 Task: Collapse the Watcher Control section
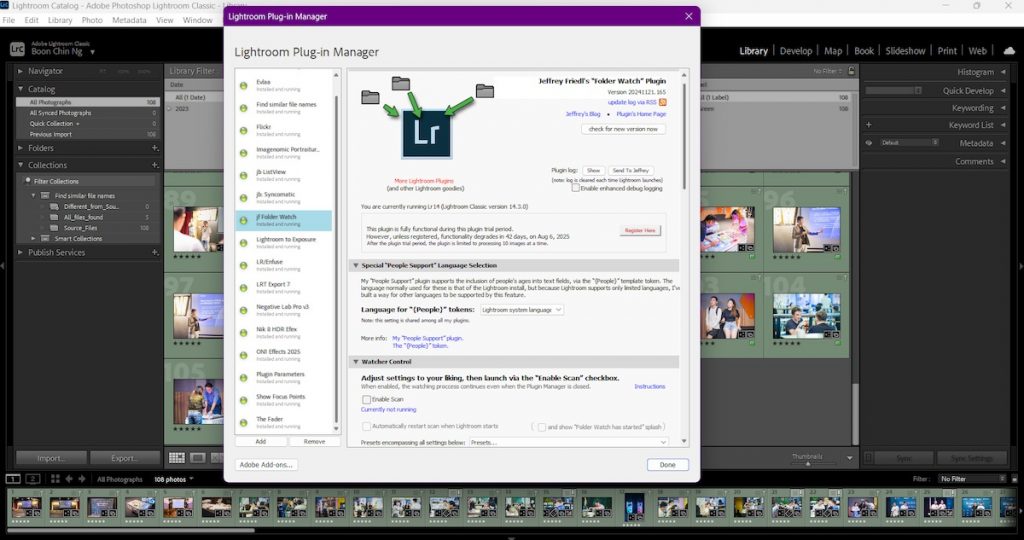pyautogui.click(x=356, y=361)
